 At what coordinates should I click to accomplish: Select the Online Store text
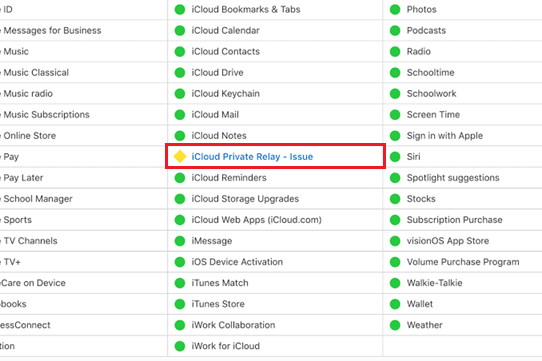(x=30, y=136)
